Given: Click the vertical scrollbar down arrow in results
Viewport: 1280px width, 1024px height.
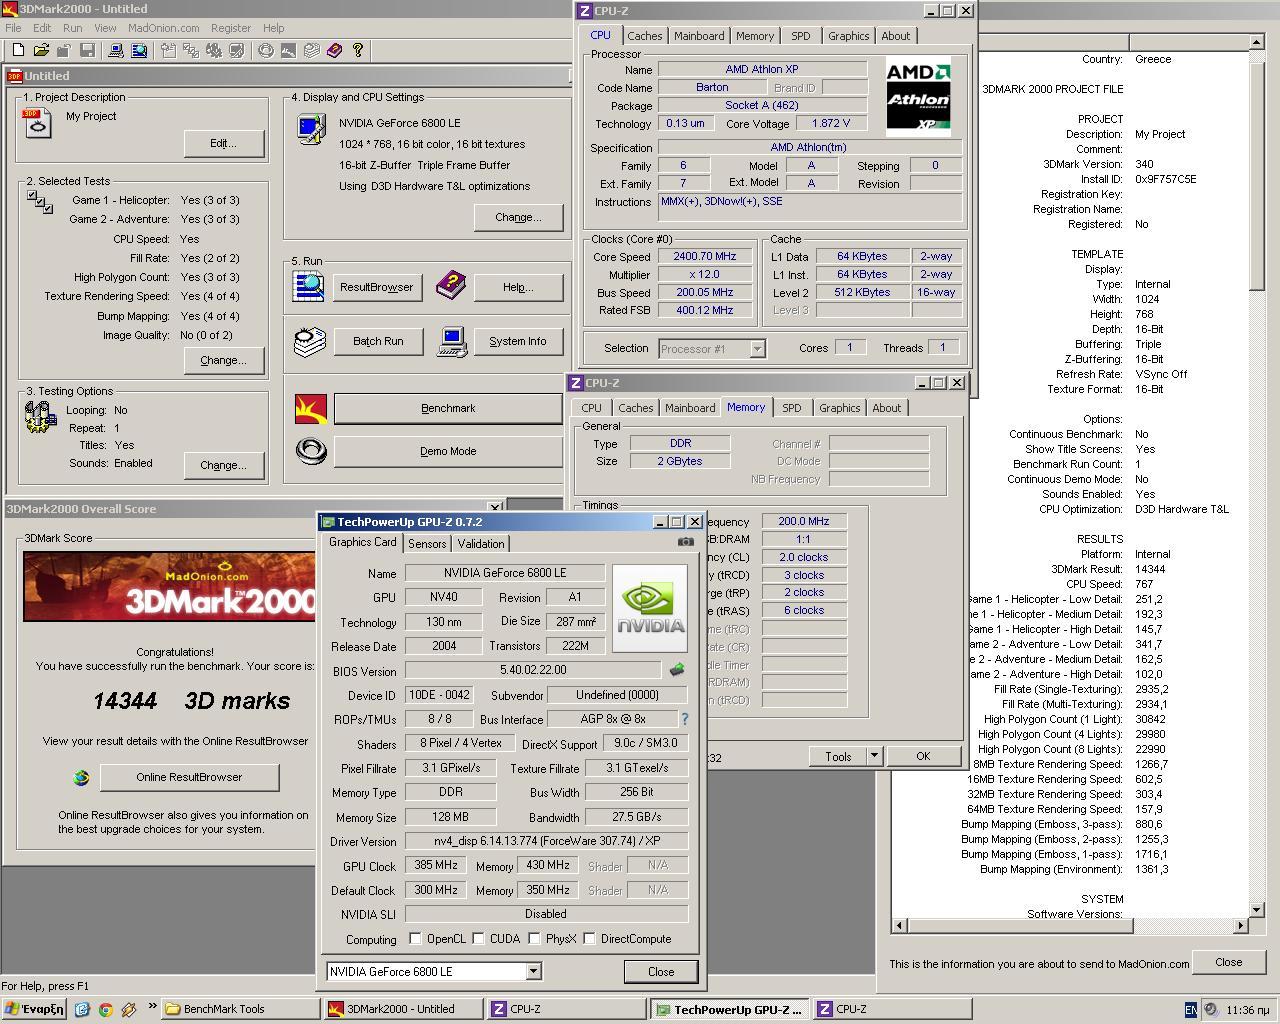Looking at the screenshot, I should [1257, 910].
